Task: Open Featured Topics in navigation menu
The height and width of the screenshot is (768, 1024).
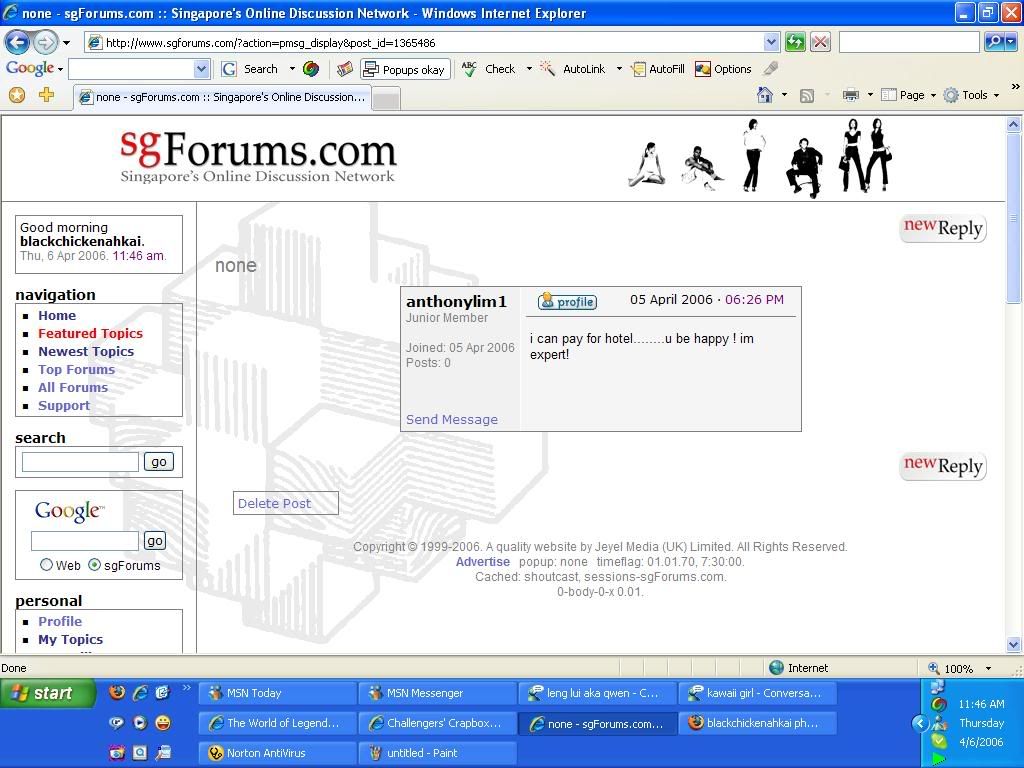Action: [90, 333]
